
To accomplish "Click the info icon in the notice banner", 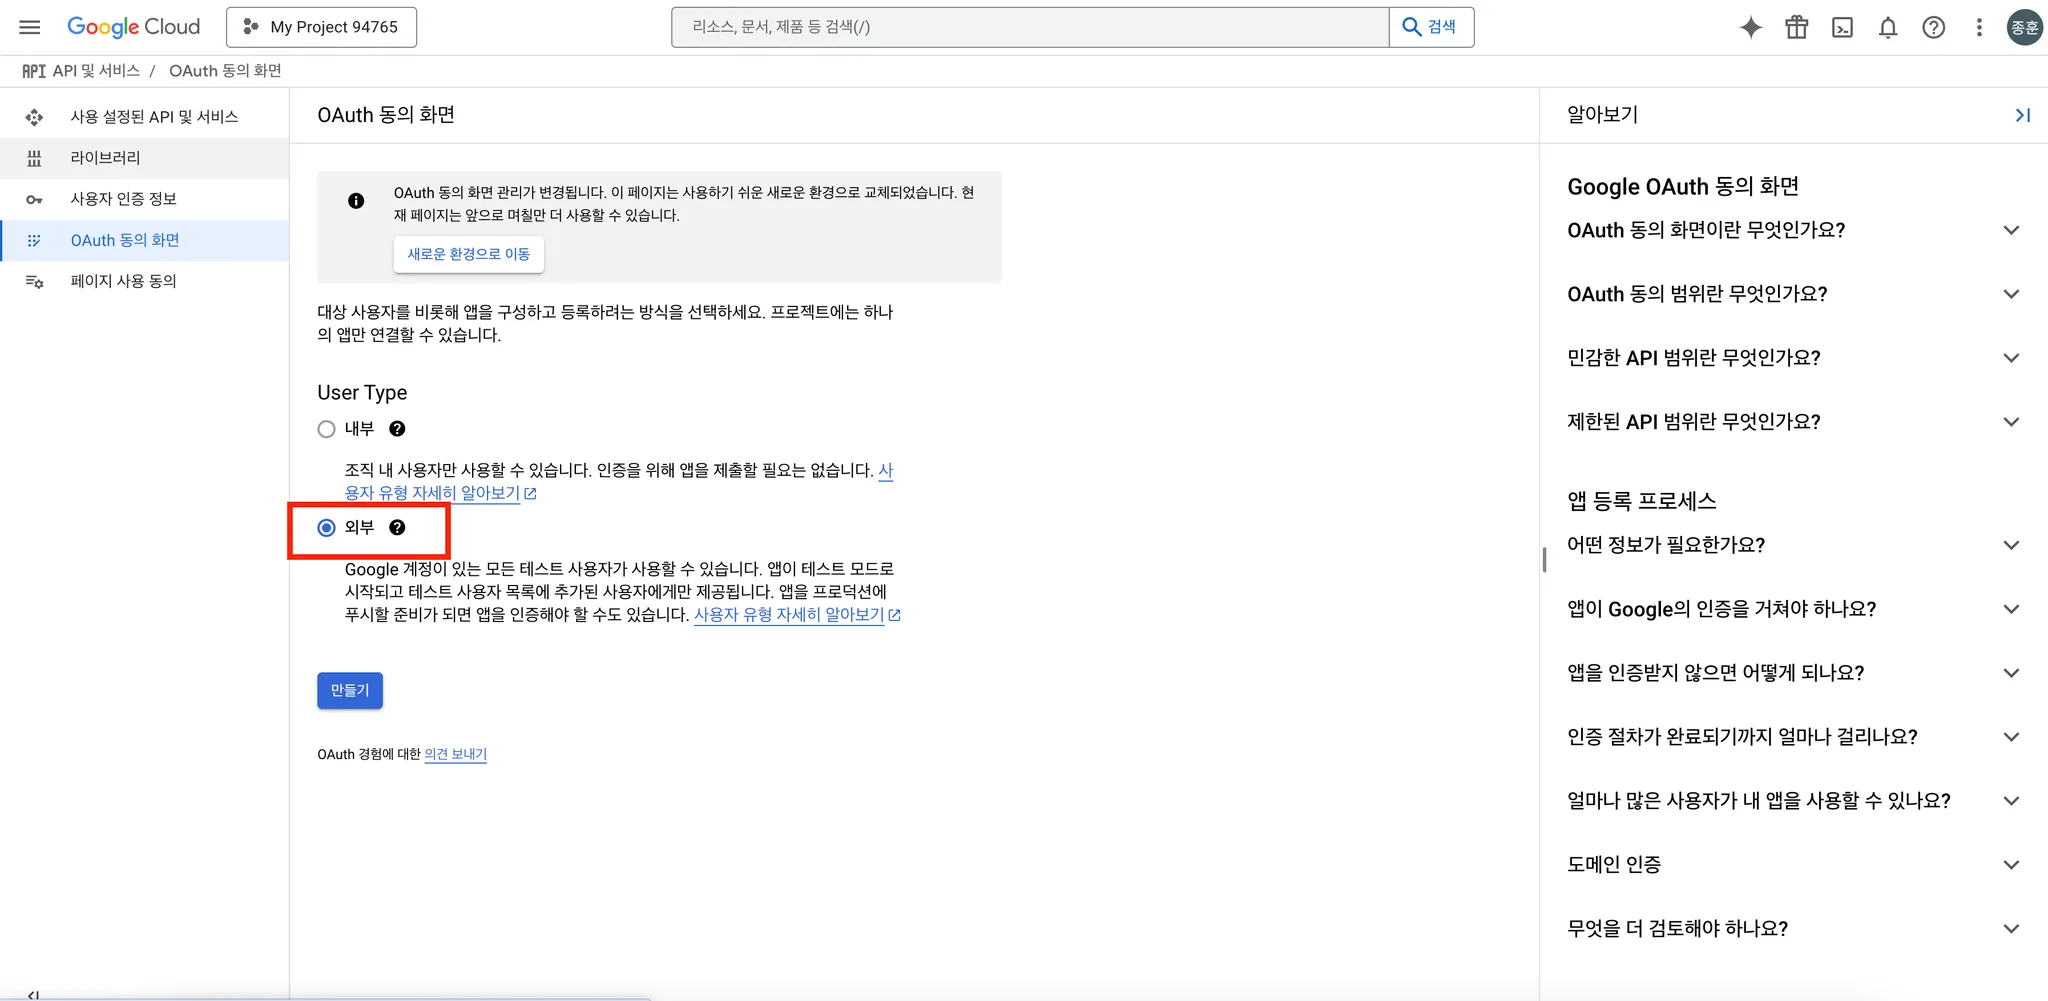I will pyautogui.click(x=356, y=201).
